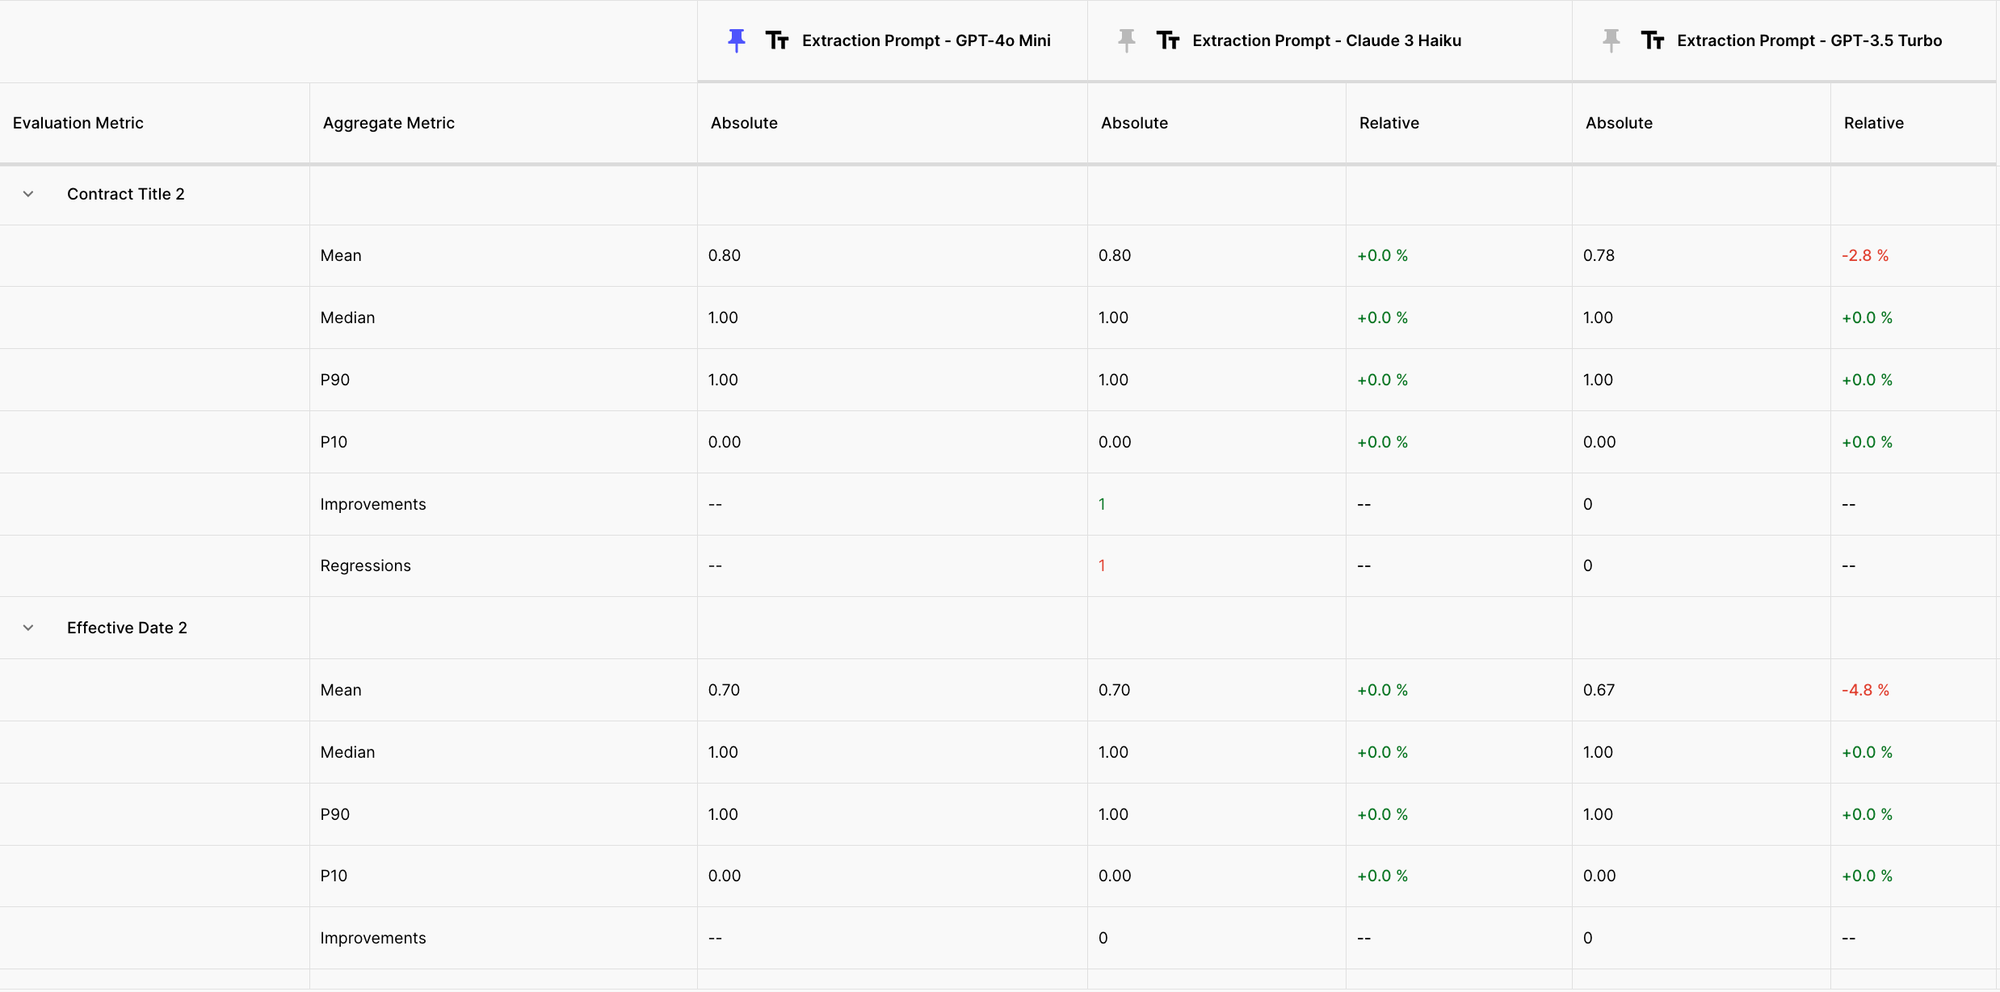Select the P90 row label under Contract Title 2
The height and width of the screenshot is (992, 2000).
coord(335,380)
